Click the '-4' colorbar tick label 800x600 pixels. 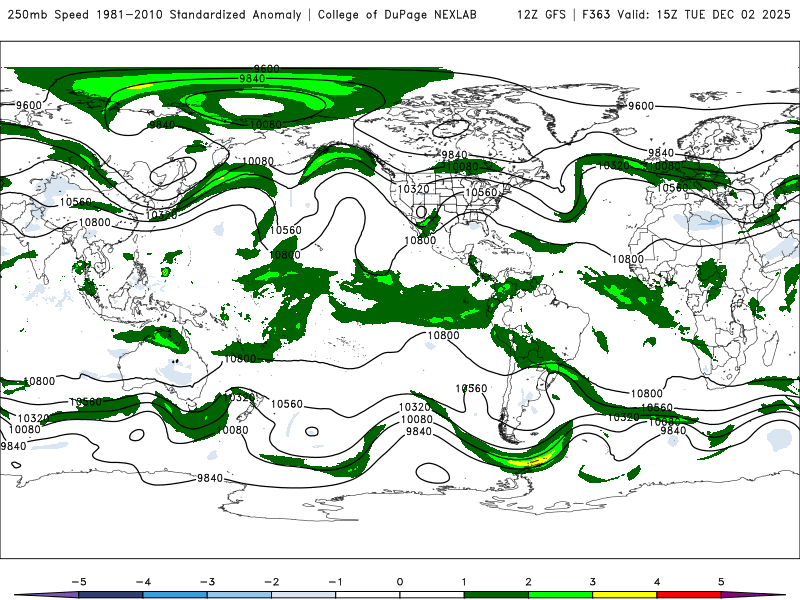pyautogui.click(x=143, y=582)
